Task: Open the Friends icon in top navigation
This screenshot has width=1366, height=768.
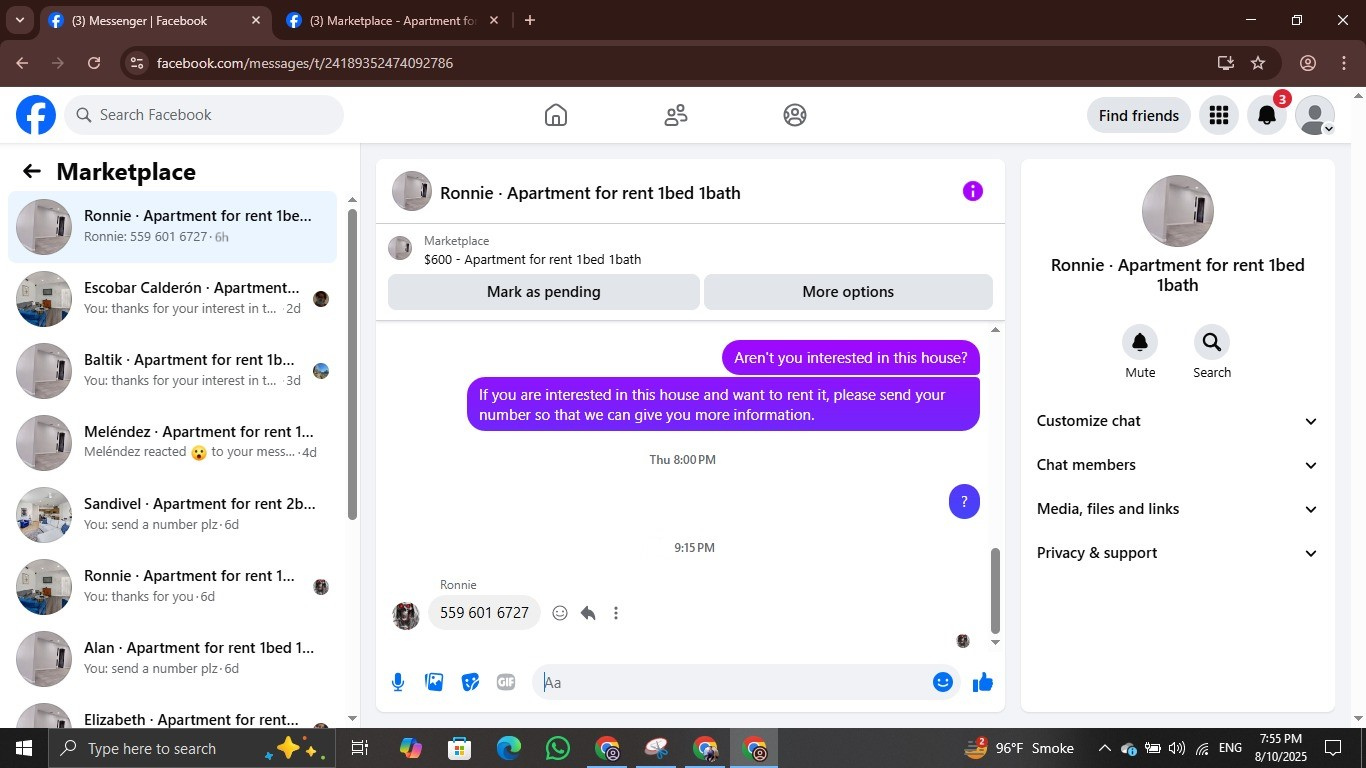Action: pos(676,115)
